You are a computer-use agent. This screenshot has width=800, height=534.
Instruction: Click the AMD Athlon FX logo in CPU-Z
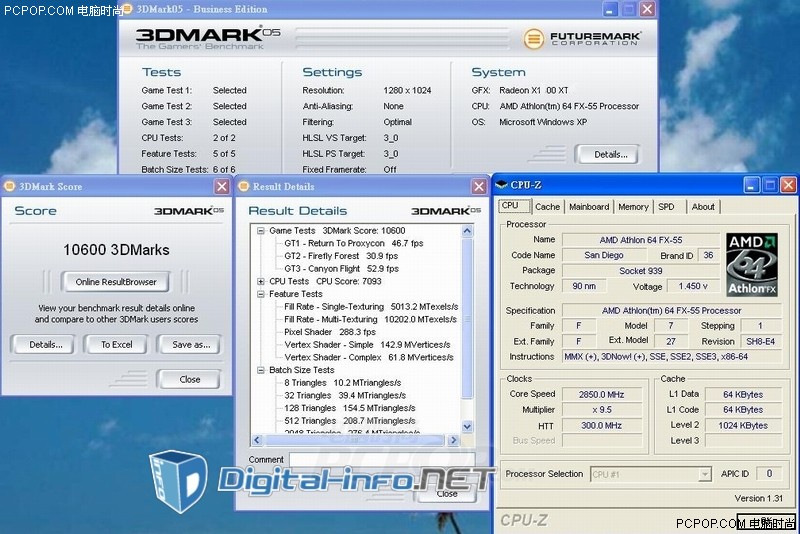(x=757, y=264)
